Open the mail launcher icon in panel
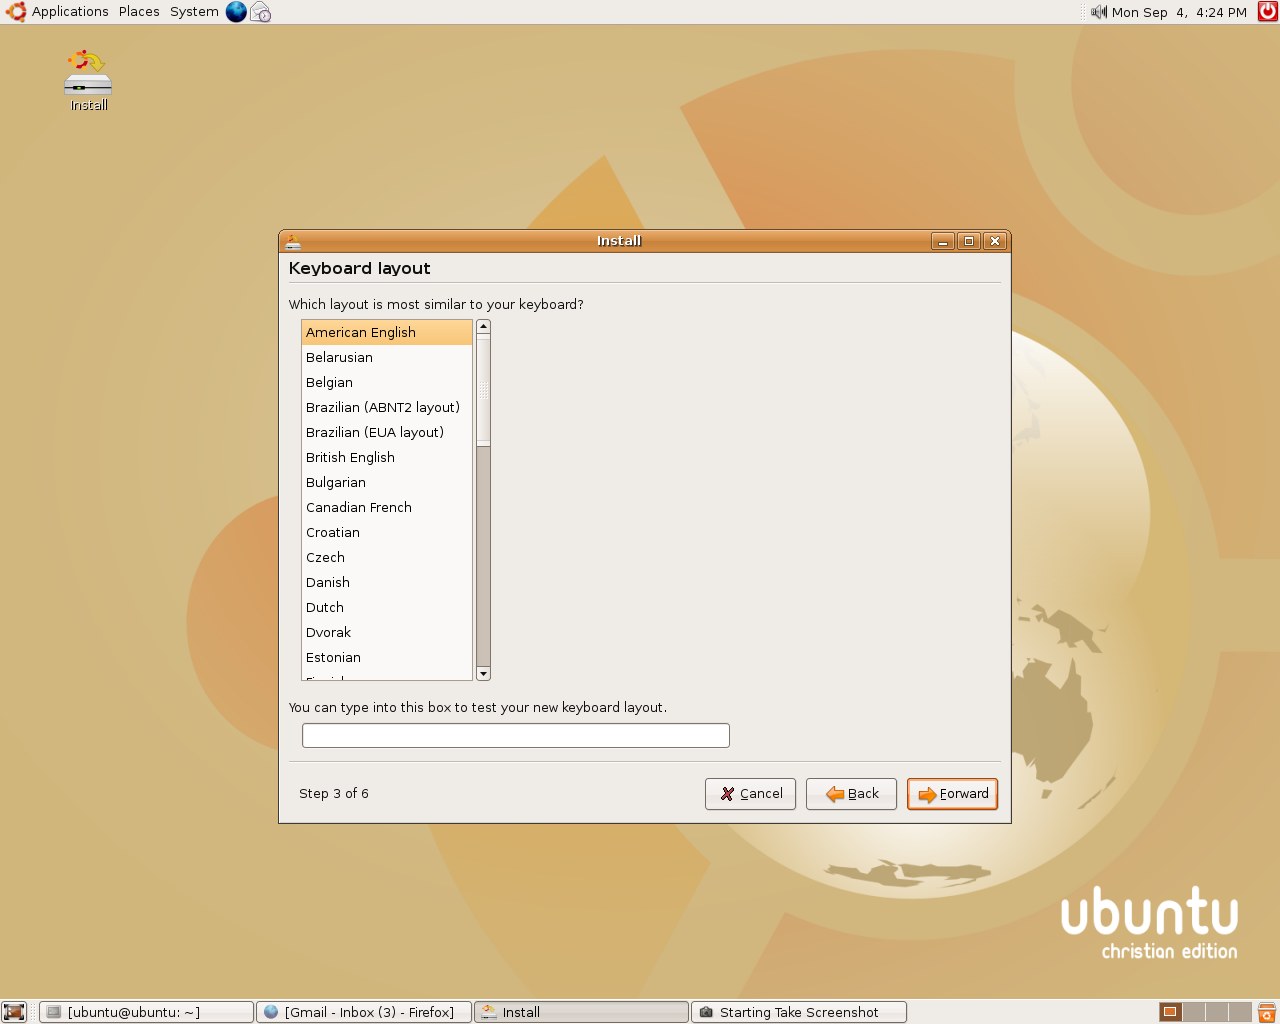This screenshot has width=1280, height=1024. tap(260, 12)
